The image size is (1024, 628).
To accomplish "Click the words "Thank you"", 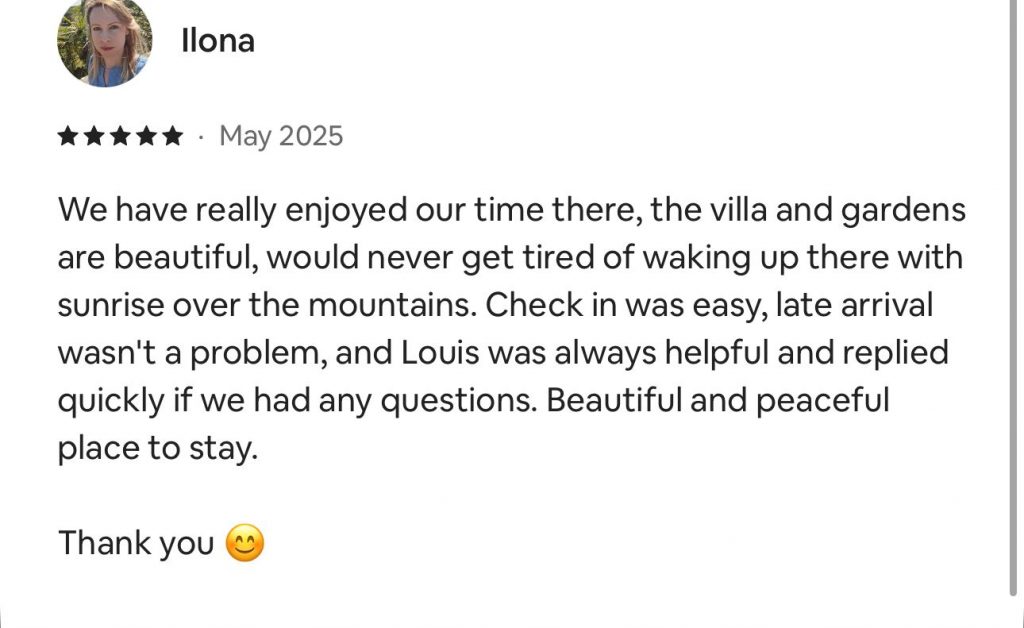I will [x=136, y=544].
